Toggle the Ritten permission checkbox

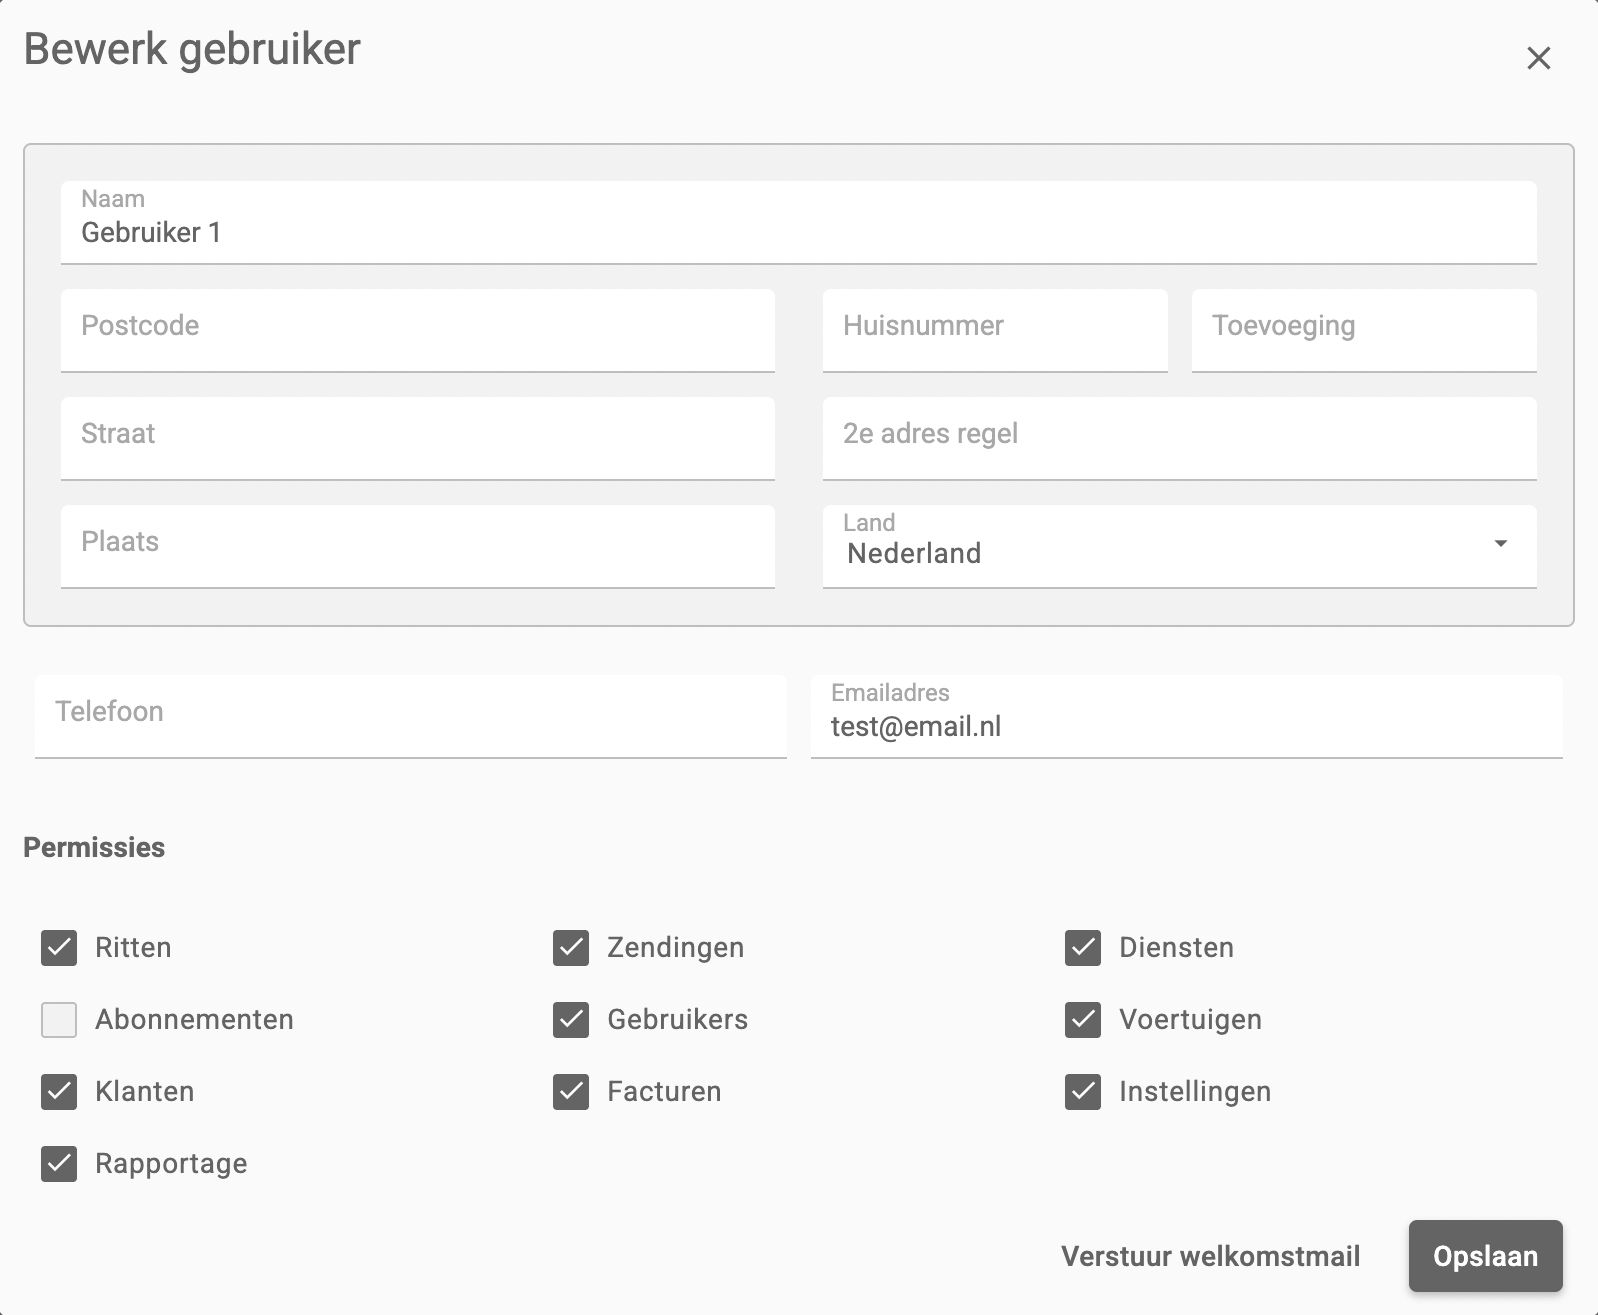(x=59, y=947)
